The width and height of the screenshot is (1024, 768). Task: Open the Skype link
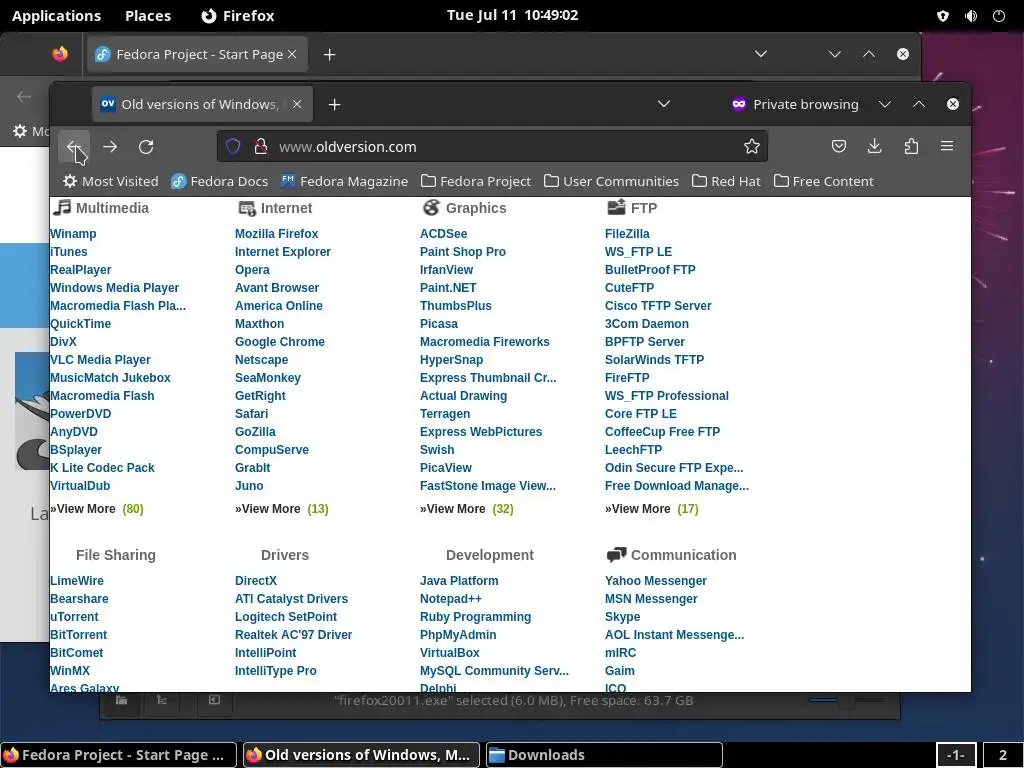[x=622, y=617]
